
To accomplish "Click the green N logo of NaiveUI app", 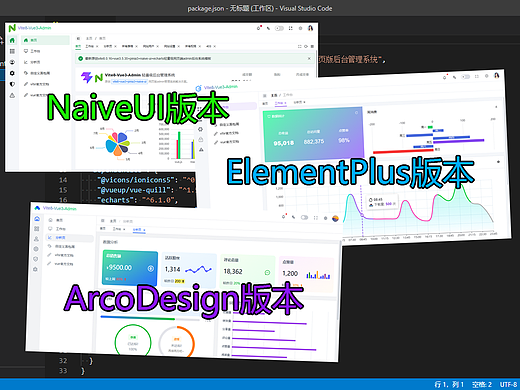I will pos(12,28).
